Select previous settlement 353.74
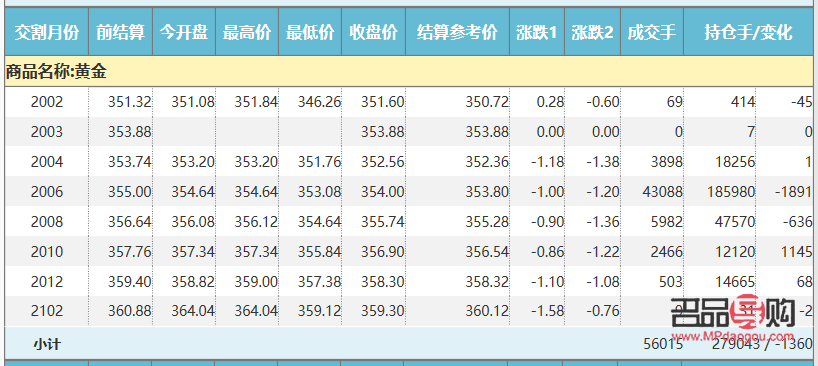 click(x=130, y=162)
